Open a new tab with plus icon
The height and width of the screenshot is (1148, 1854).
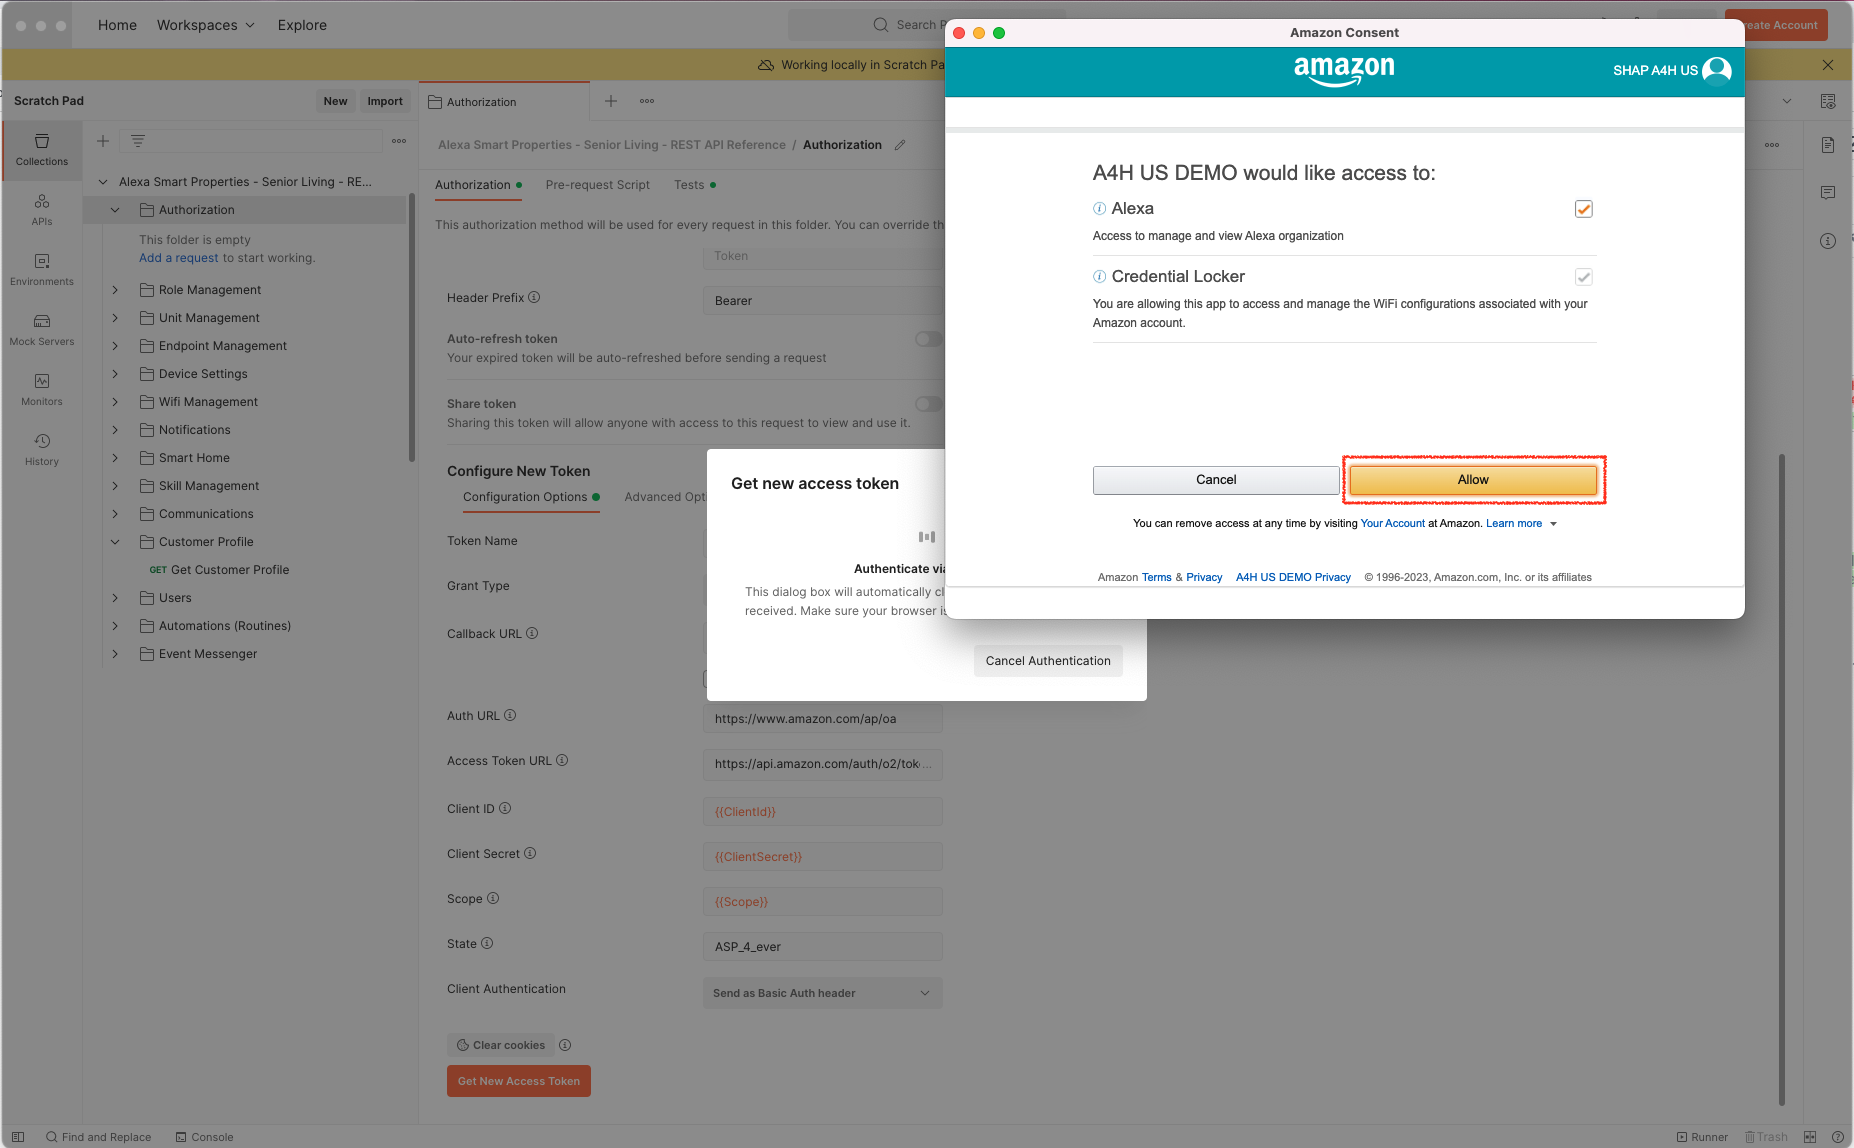click(x=611, y=101)
